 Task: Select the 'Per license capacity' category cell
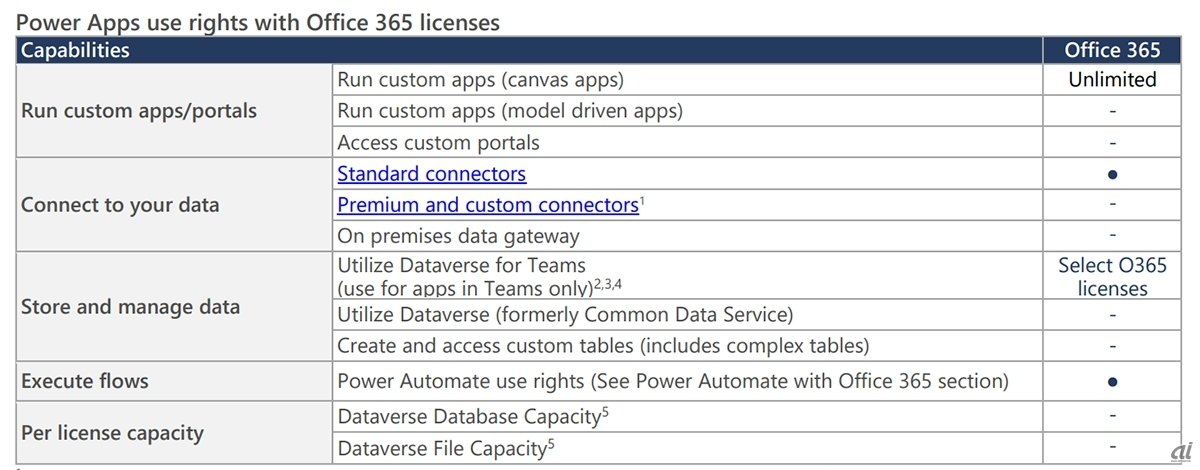pos(112,433)
